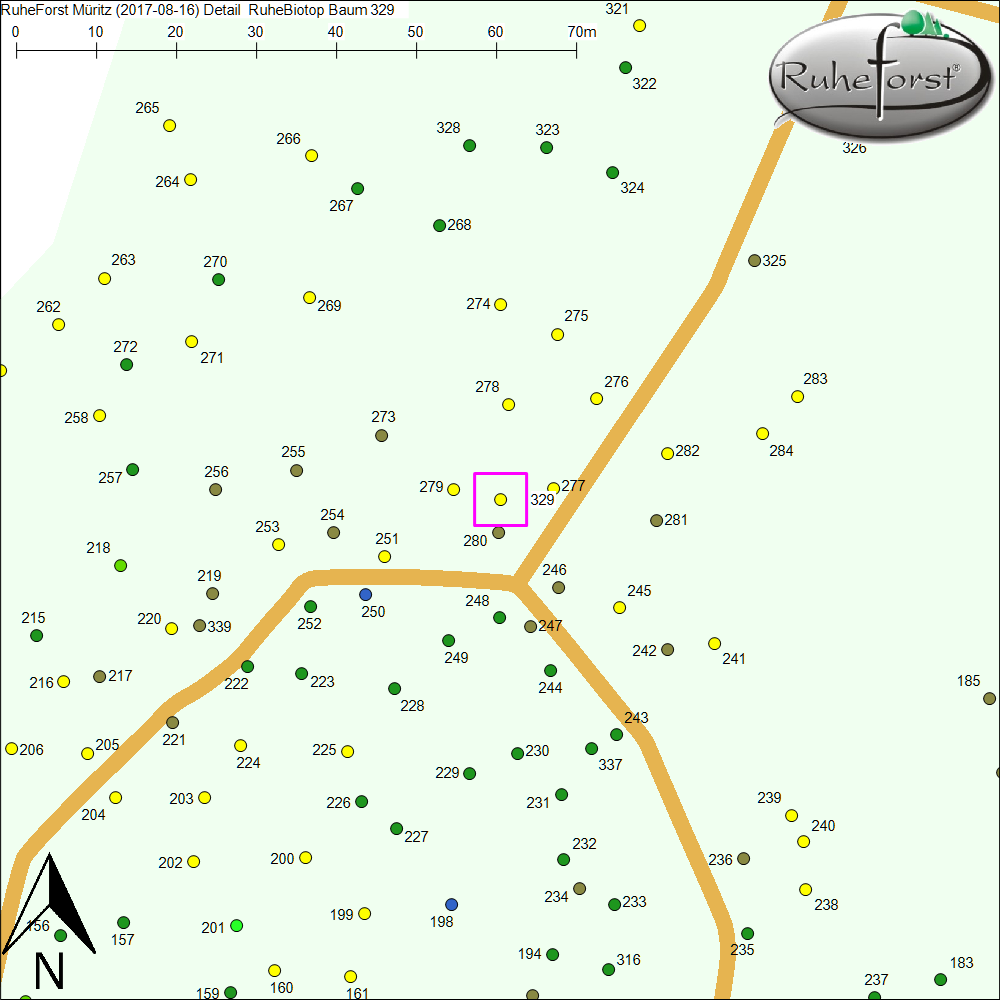Click the yellow tree marker 199
1000x1000 pixels.
365,914
